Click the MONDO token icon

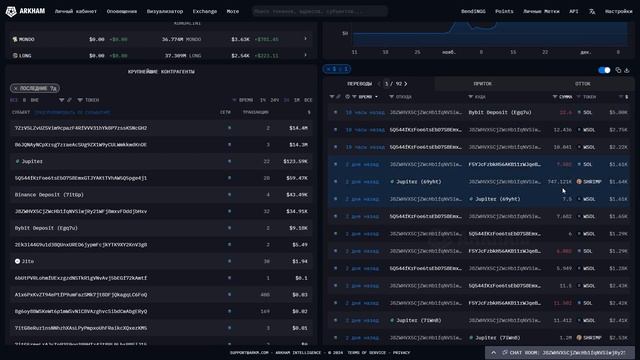point(15,39)
